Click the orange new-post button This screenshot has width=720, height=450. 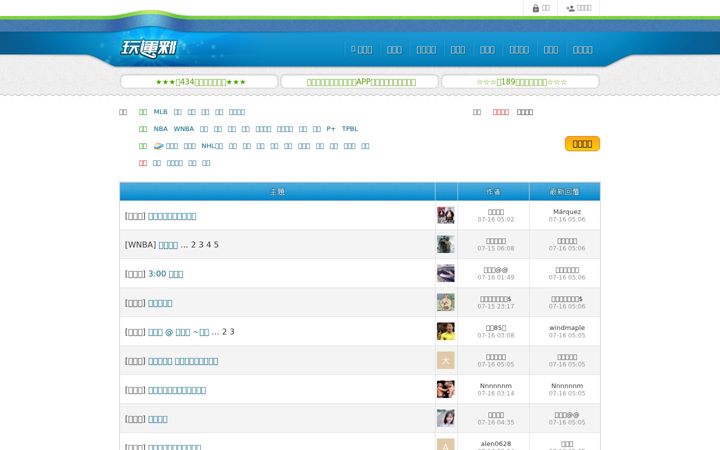click(582, 144)
